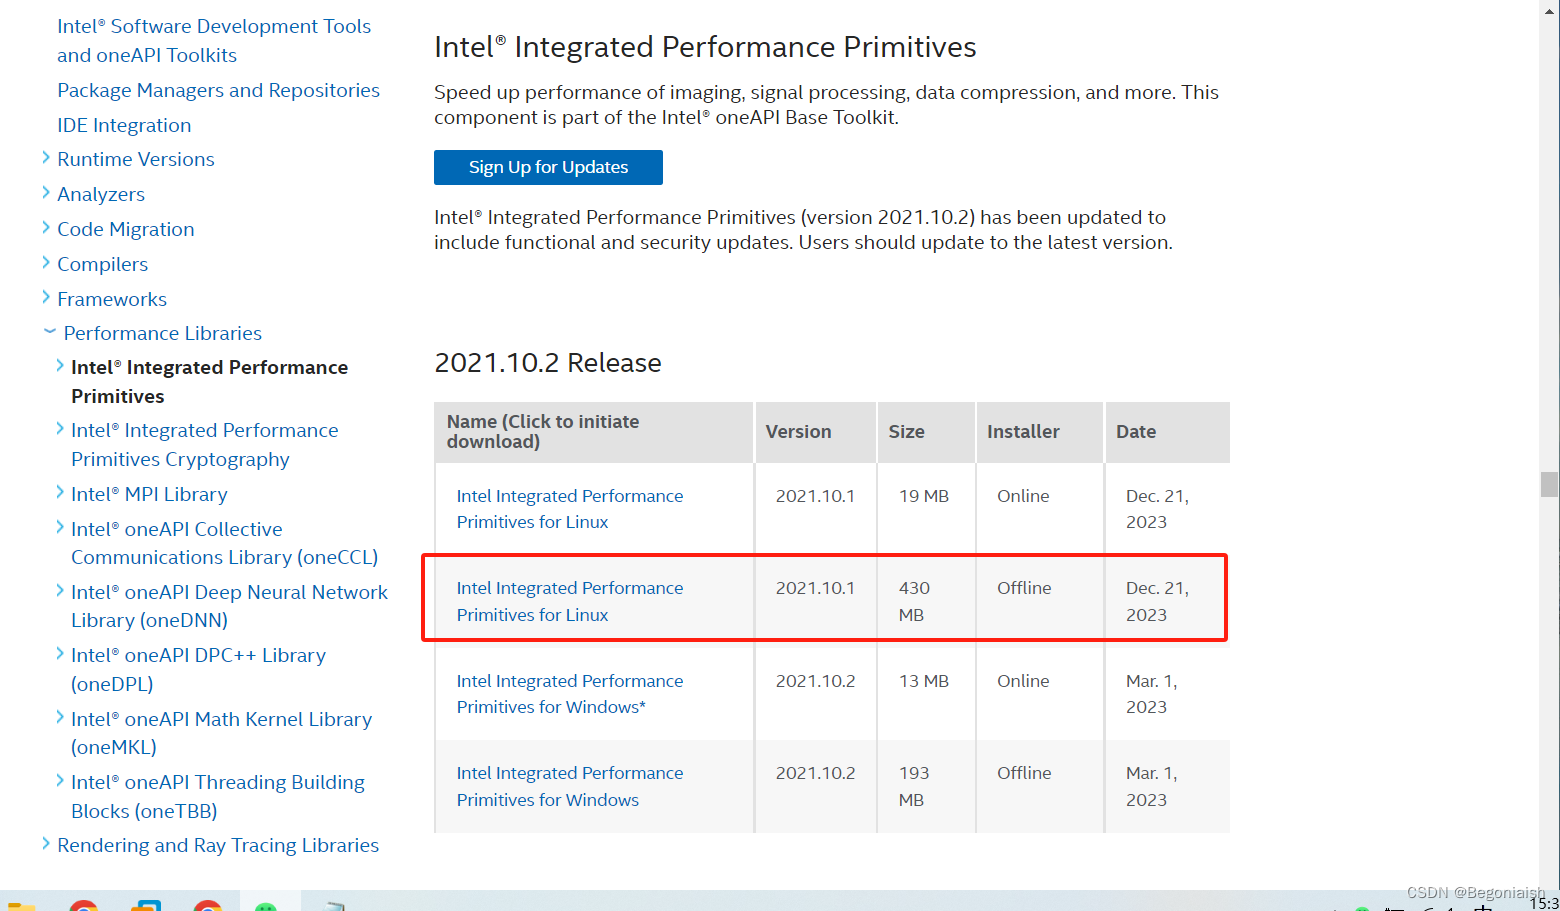Click Online in the 13 MB Windows row
Viewport: 1560px width, 911px height.
[1023, 681]
